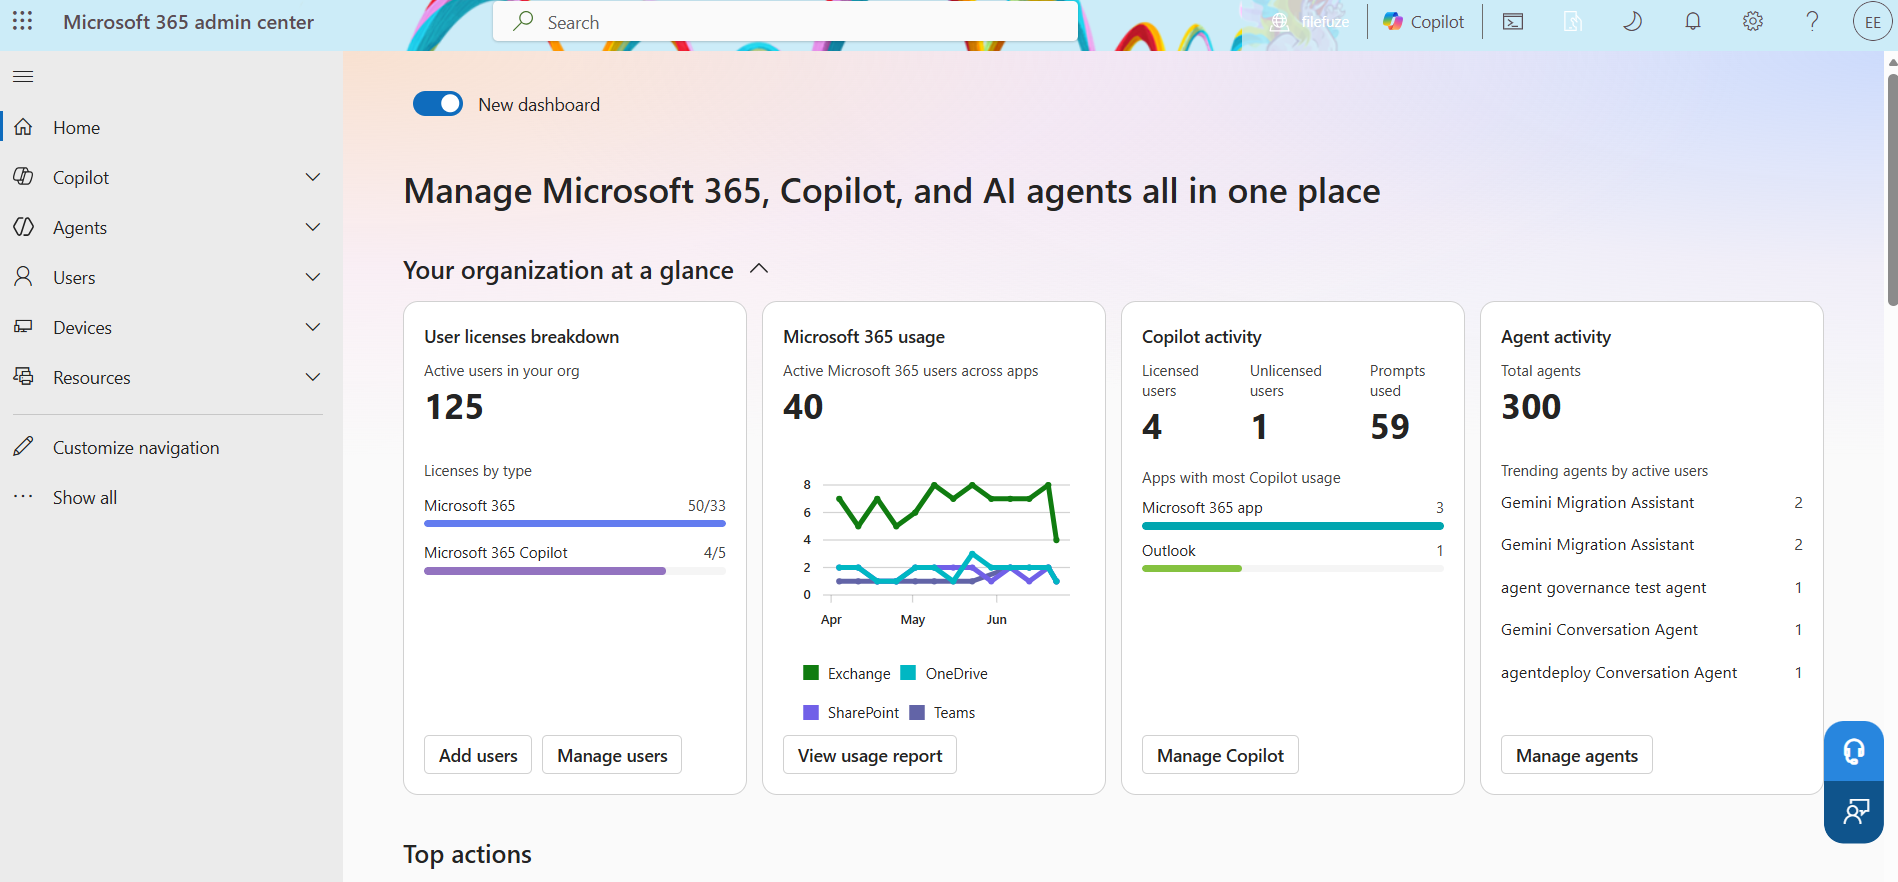Click the 125 active users number
Screen dimensions: 1898x882
point(454,407)
